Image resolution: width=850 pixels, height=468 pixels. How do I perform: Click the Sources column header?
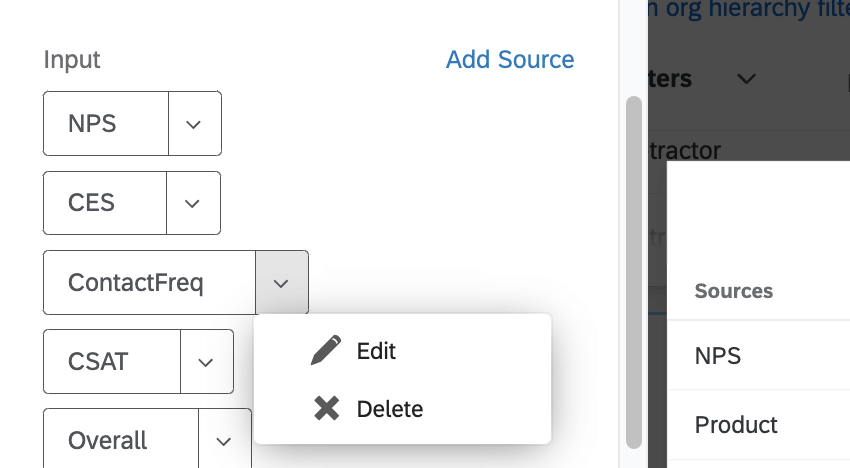click(734, 291)
